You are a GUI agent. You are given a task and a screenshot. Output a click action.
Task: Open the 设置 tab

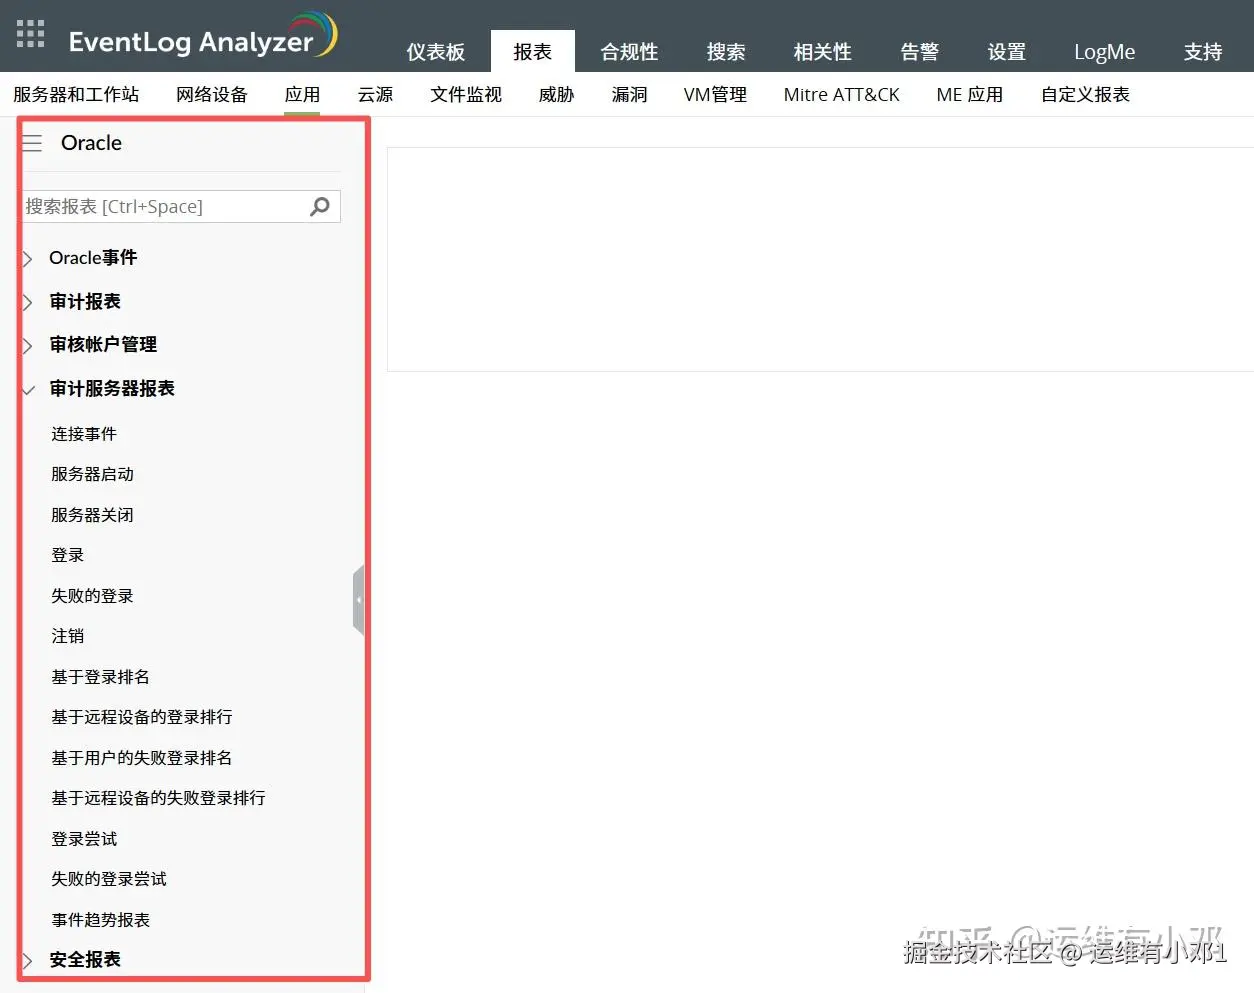pyautogui.click(x=1006, y=52)
